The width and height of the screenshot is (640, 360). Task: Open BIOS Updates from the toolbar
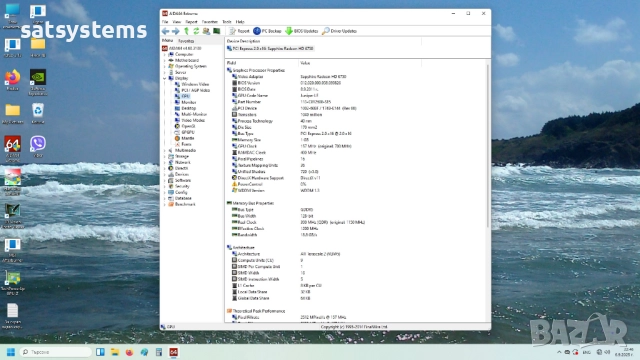[302, 31]
